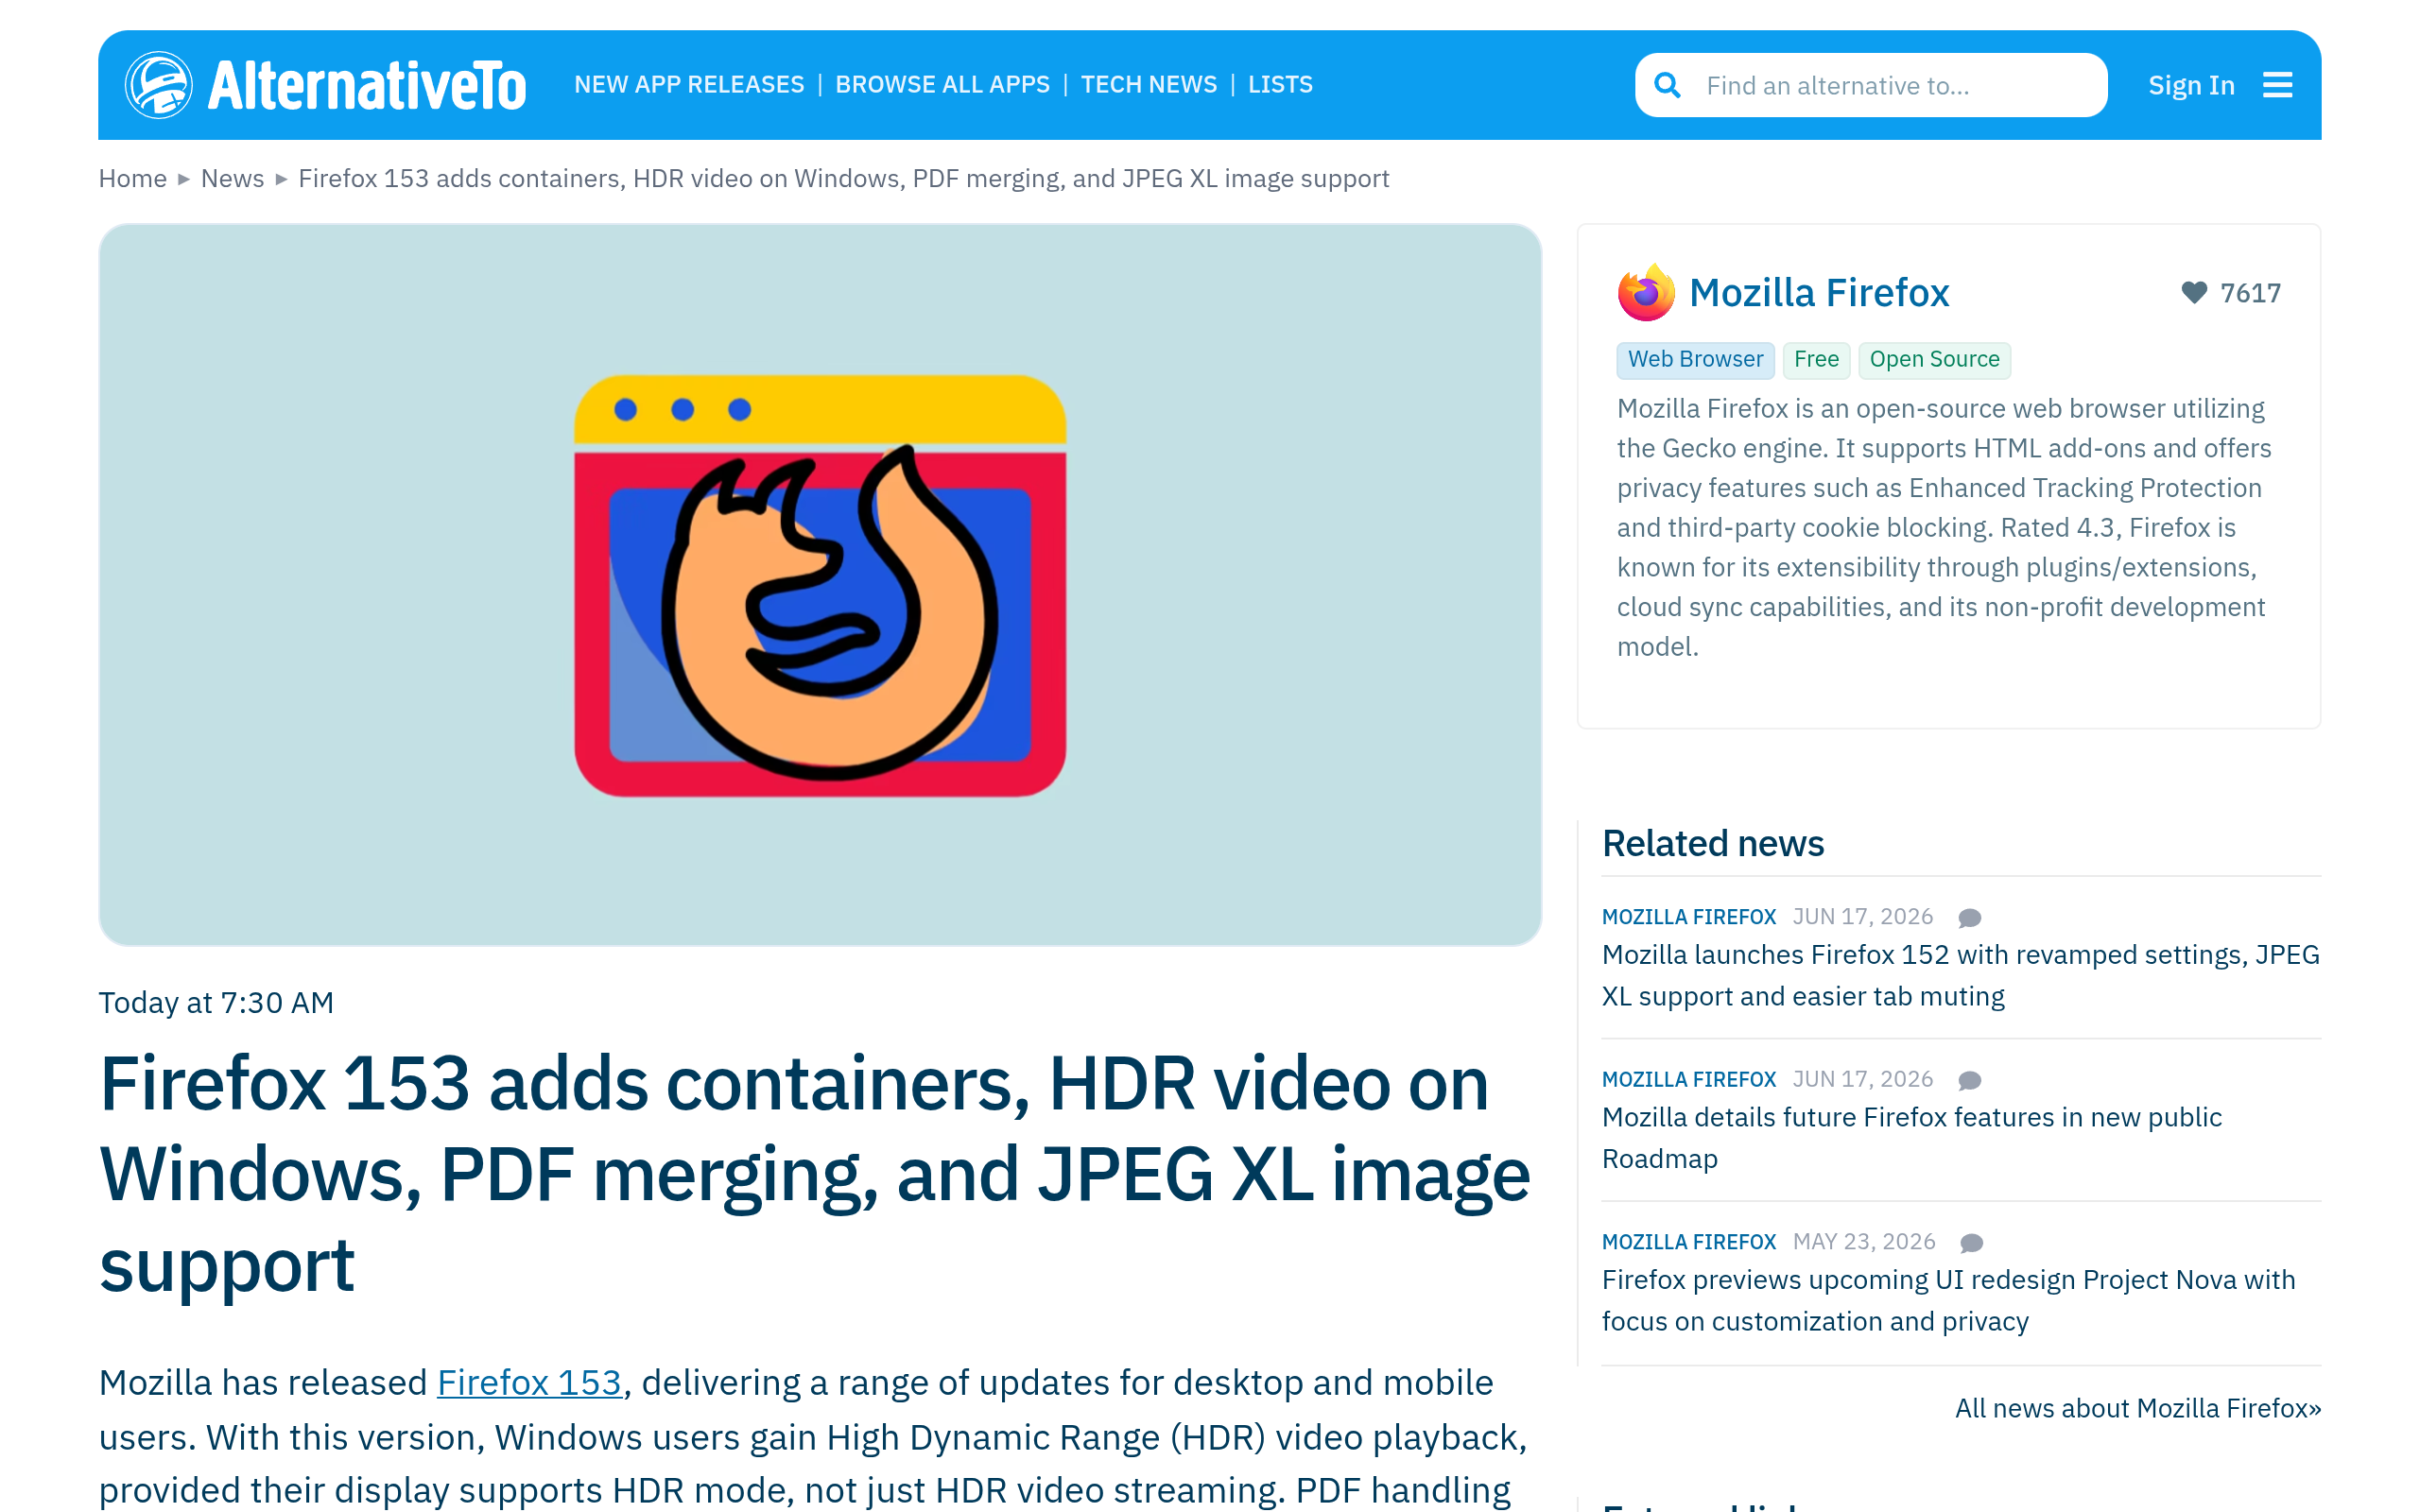Go to Home breadcrumb

[132, 178]
